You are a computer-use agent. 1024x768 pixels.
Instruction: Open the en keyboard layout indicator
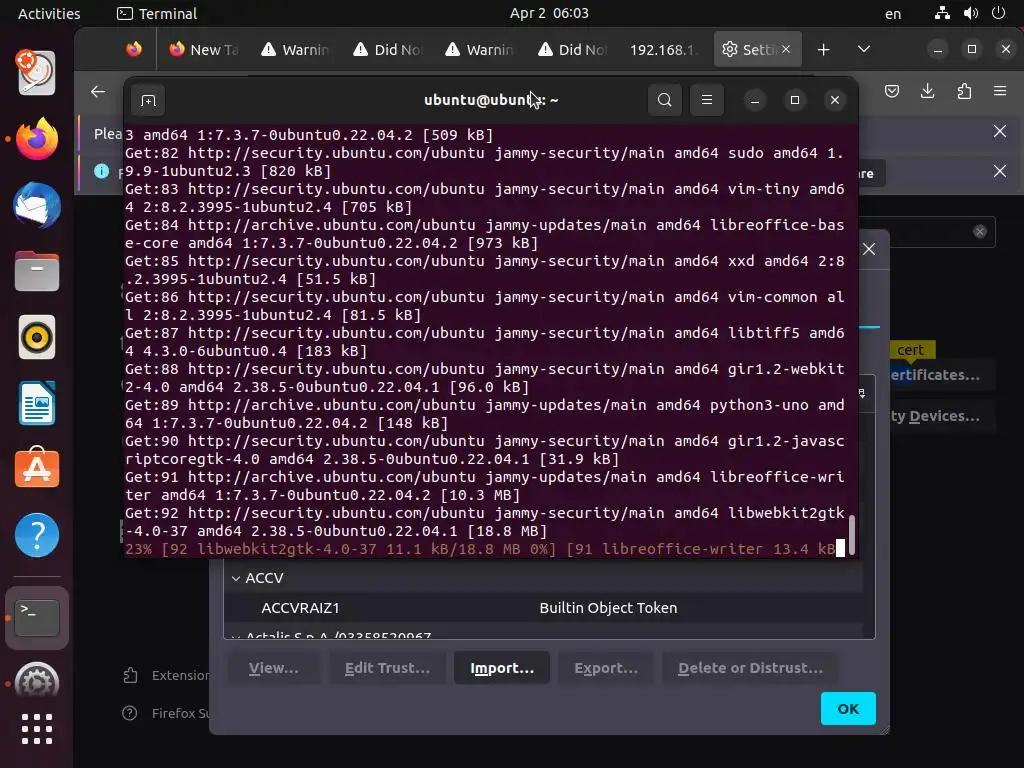pos(893,14)
